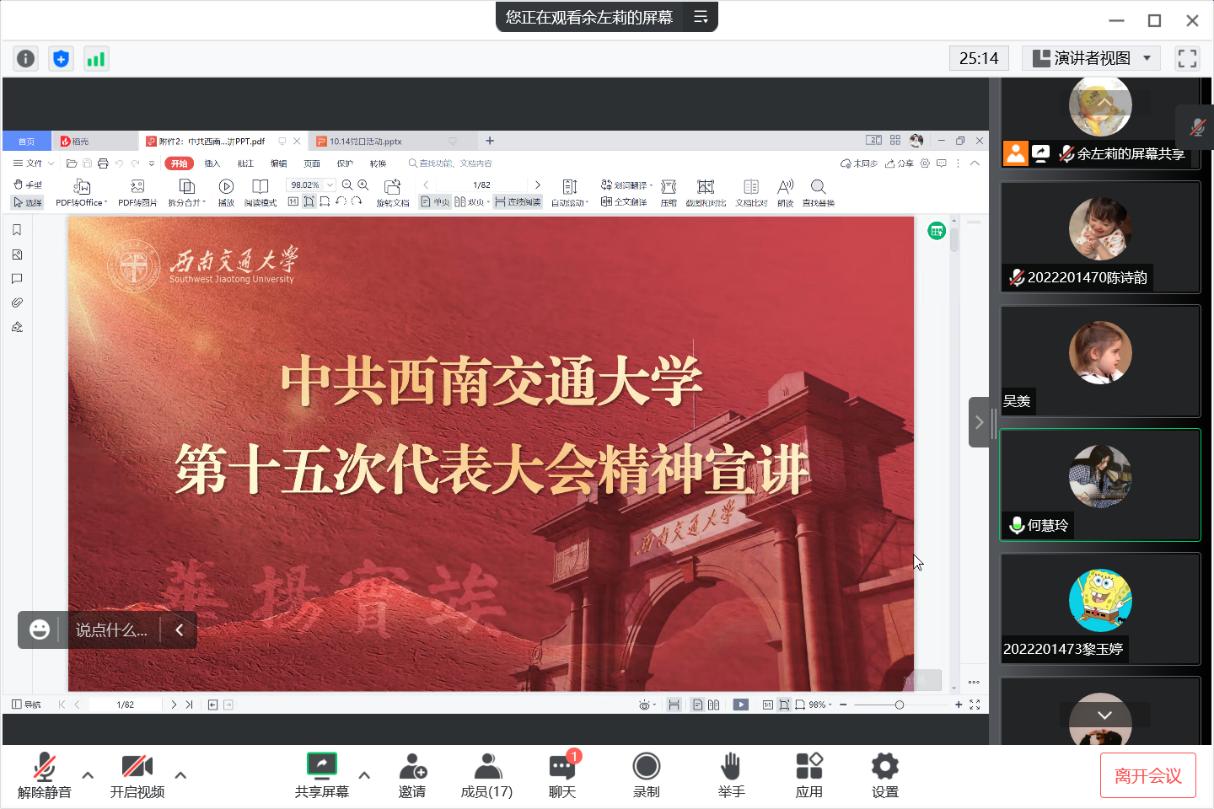
Task: Open the Chat panel with new message
Action: coord(562,775)
